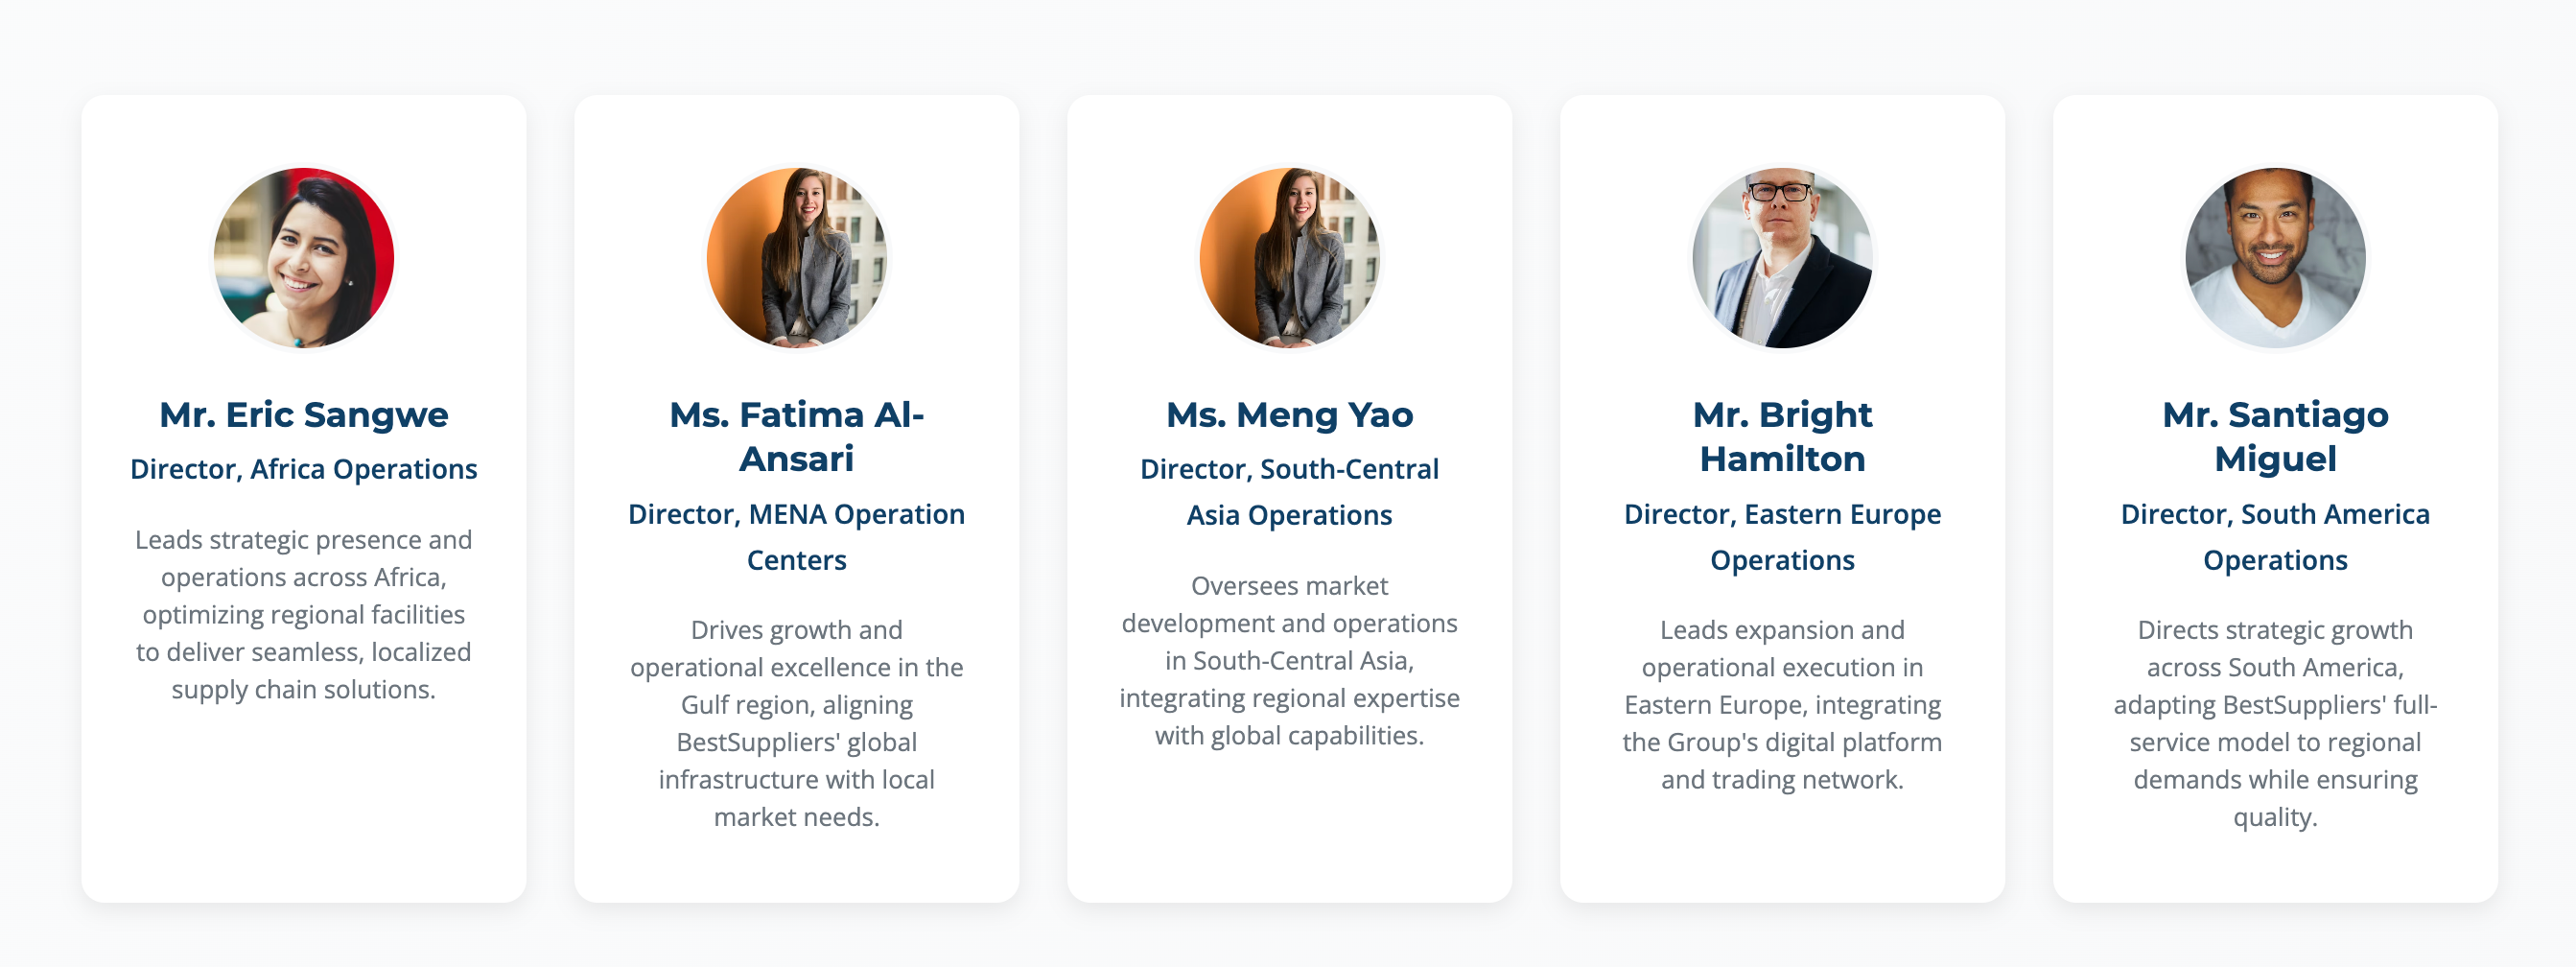This screenshot has height=967, width=2576.
Task: Click the South America strategic growth description
Action: click(x=2275, y=723)
